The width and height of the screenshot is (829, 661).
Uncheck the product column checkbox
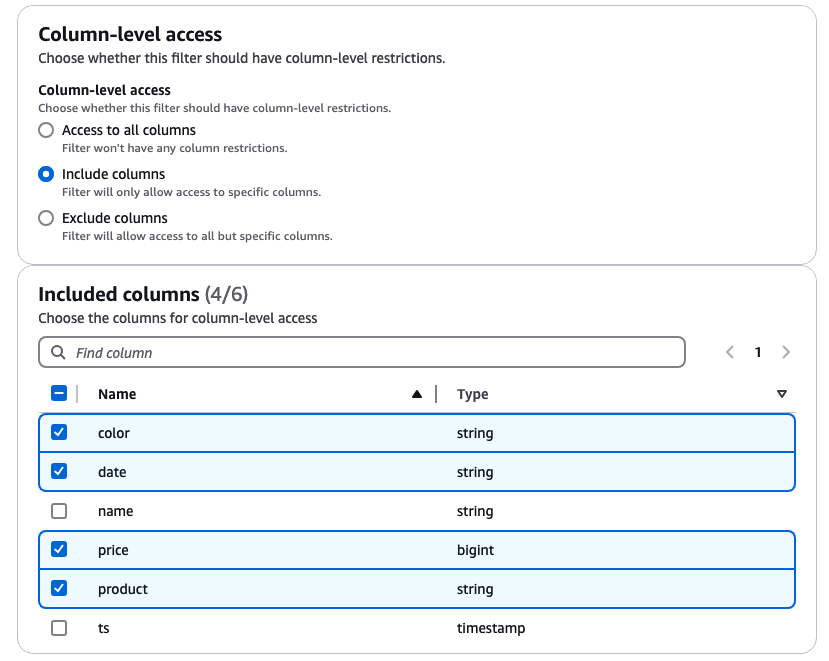pyautogui.click(x=59, y=588)
